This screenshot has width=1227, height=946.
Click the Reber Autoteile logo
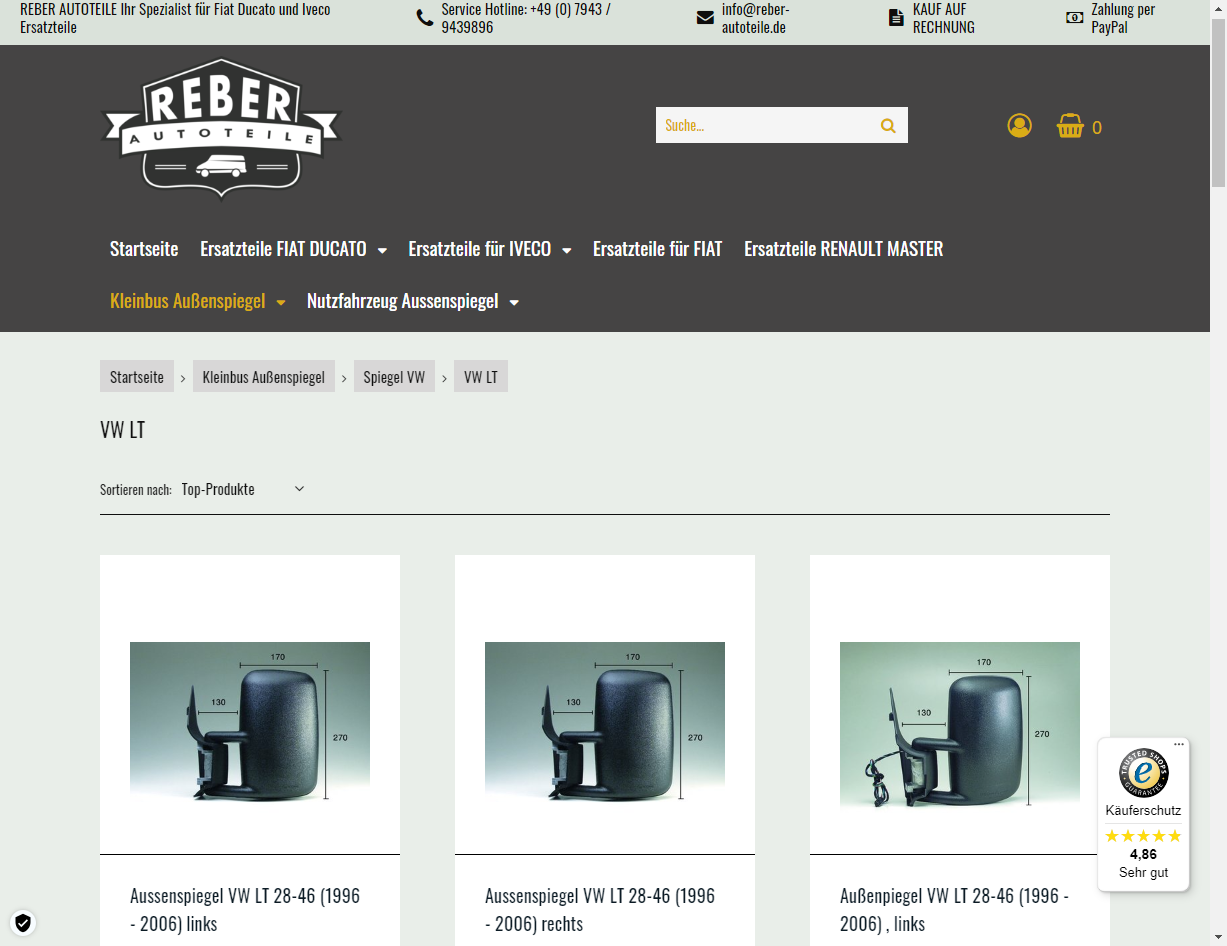pyautogui.click(x=221, y=128)
